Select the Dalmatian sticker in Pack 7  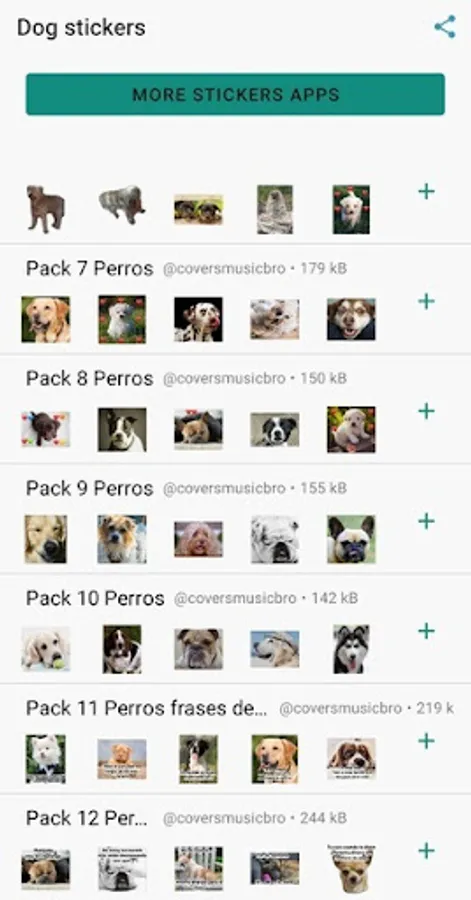pyautogui.click(x=198, y=319)
